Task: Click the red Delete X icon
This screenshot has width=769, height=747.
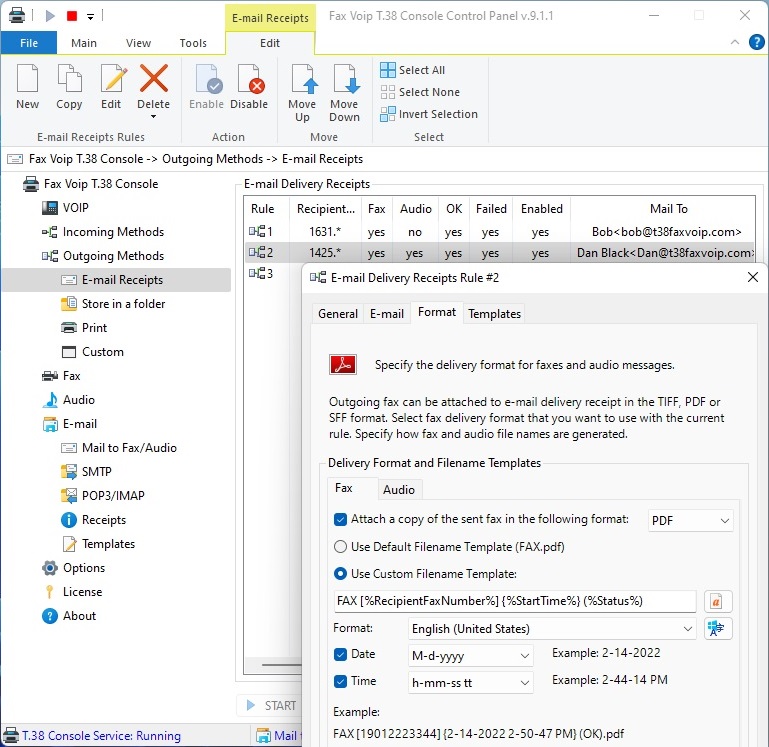Action: pyautogui.click(x=154, y=79)
